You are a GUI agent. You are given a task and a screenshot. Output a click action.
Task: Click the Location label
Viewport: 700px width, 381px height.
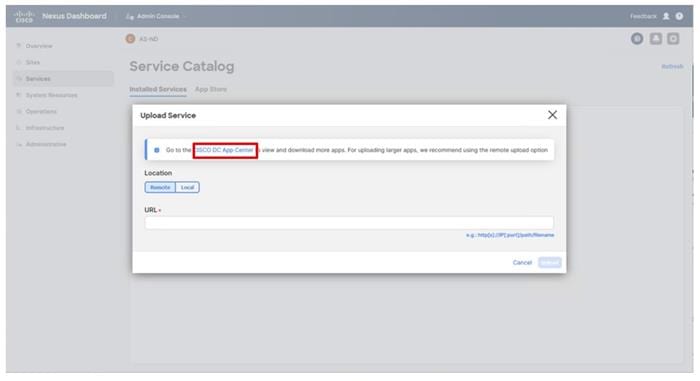(x=158, y=173)
